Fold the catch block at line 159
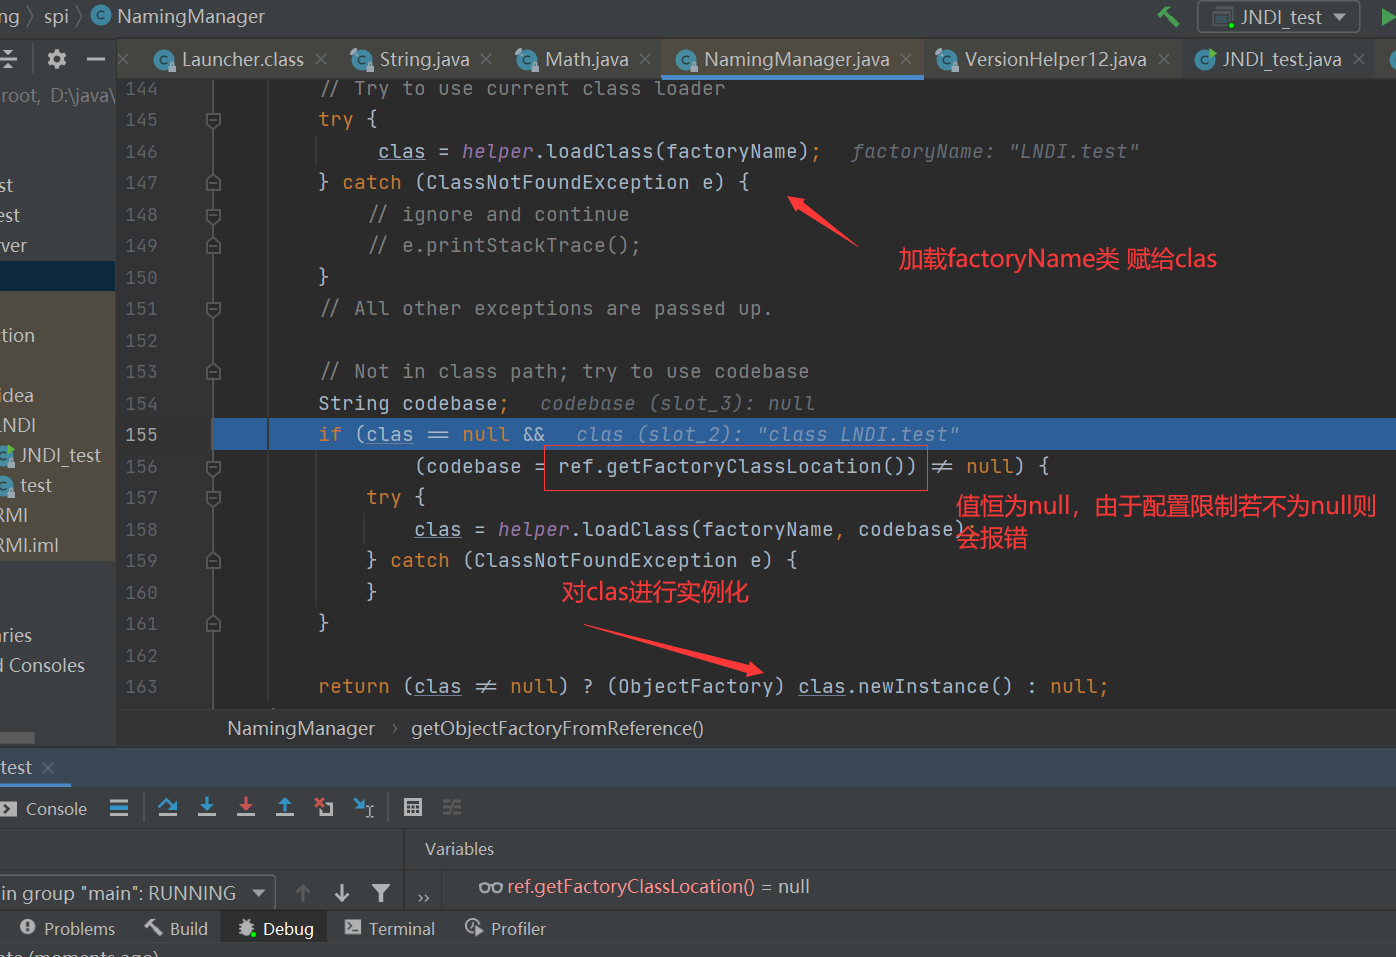This screenshot has width=1396, height=957. [x=213, y=561]
